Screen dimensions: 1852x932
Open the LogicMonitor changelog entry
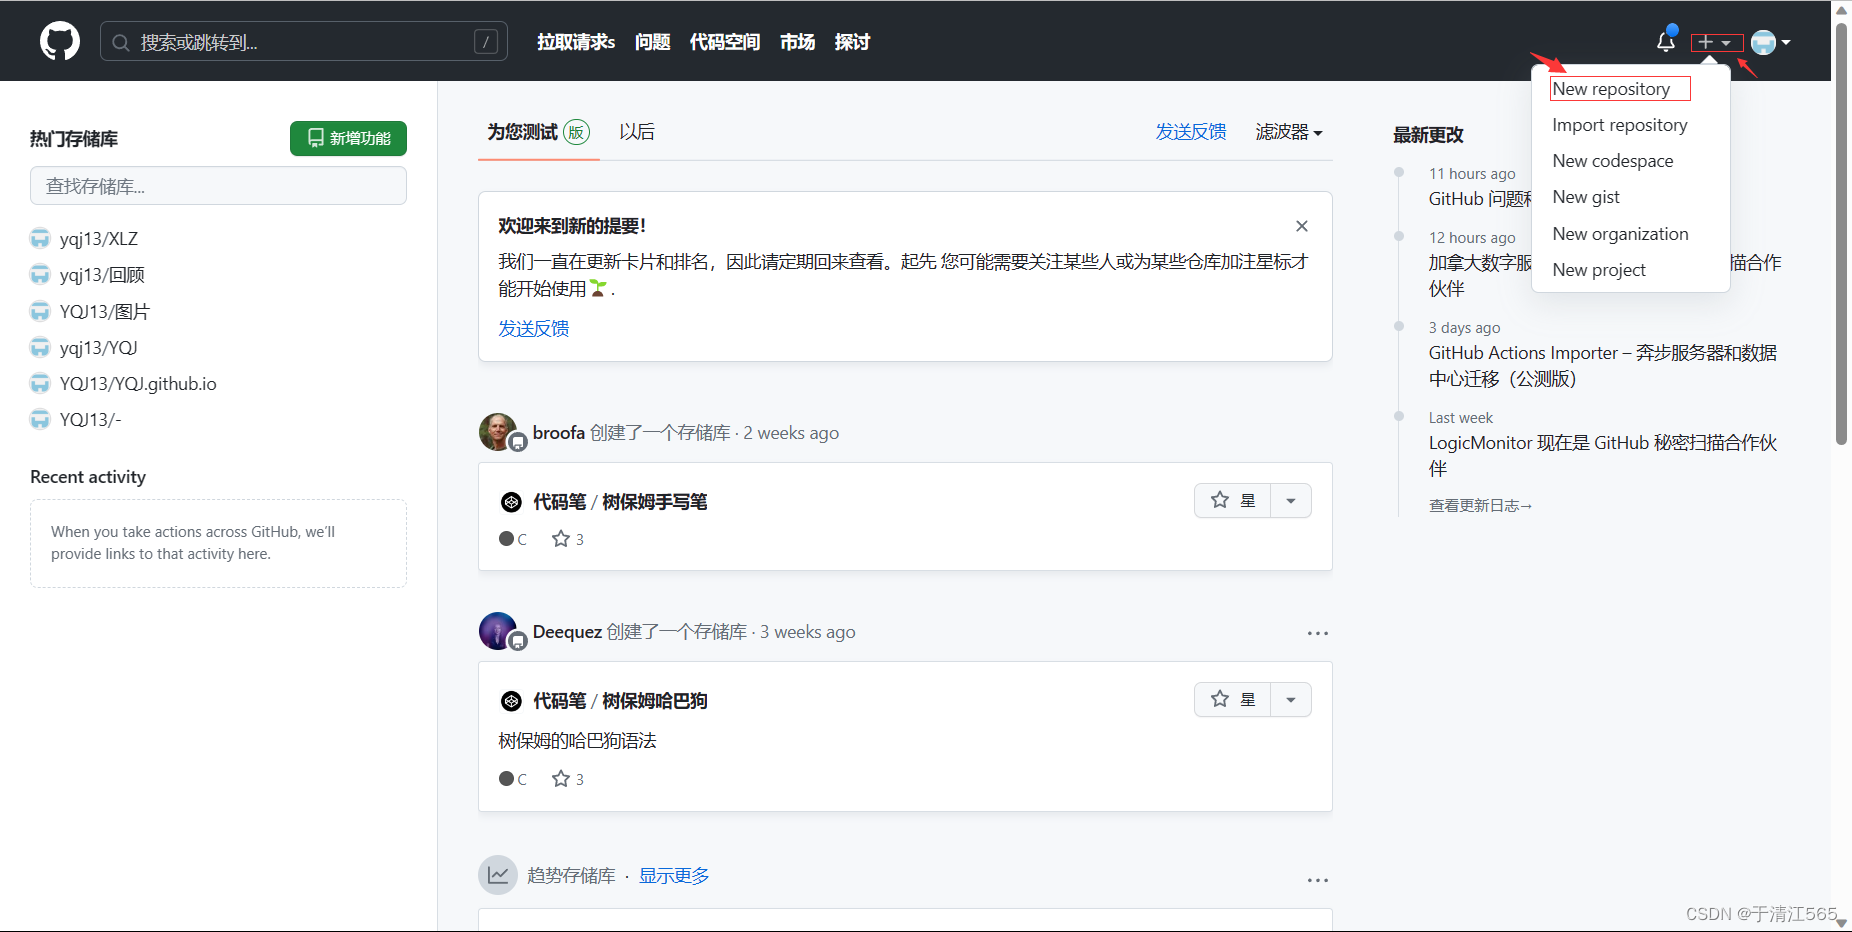(1603, 456)
